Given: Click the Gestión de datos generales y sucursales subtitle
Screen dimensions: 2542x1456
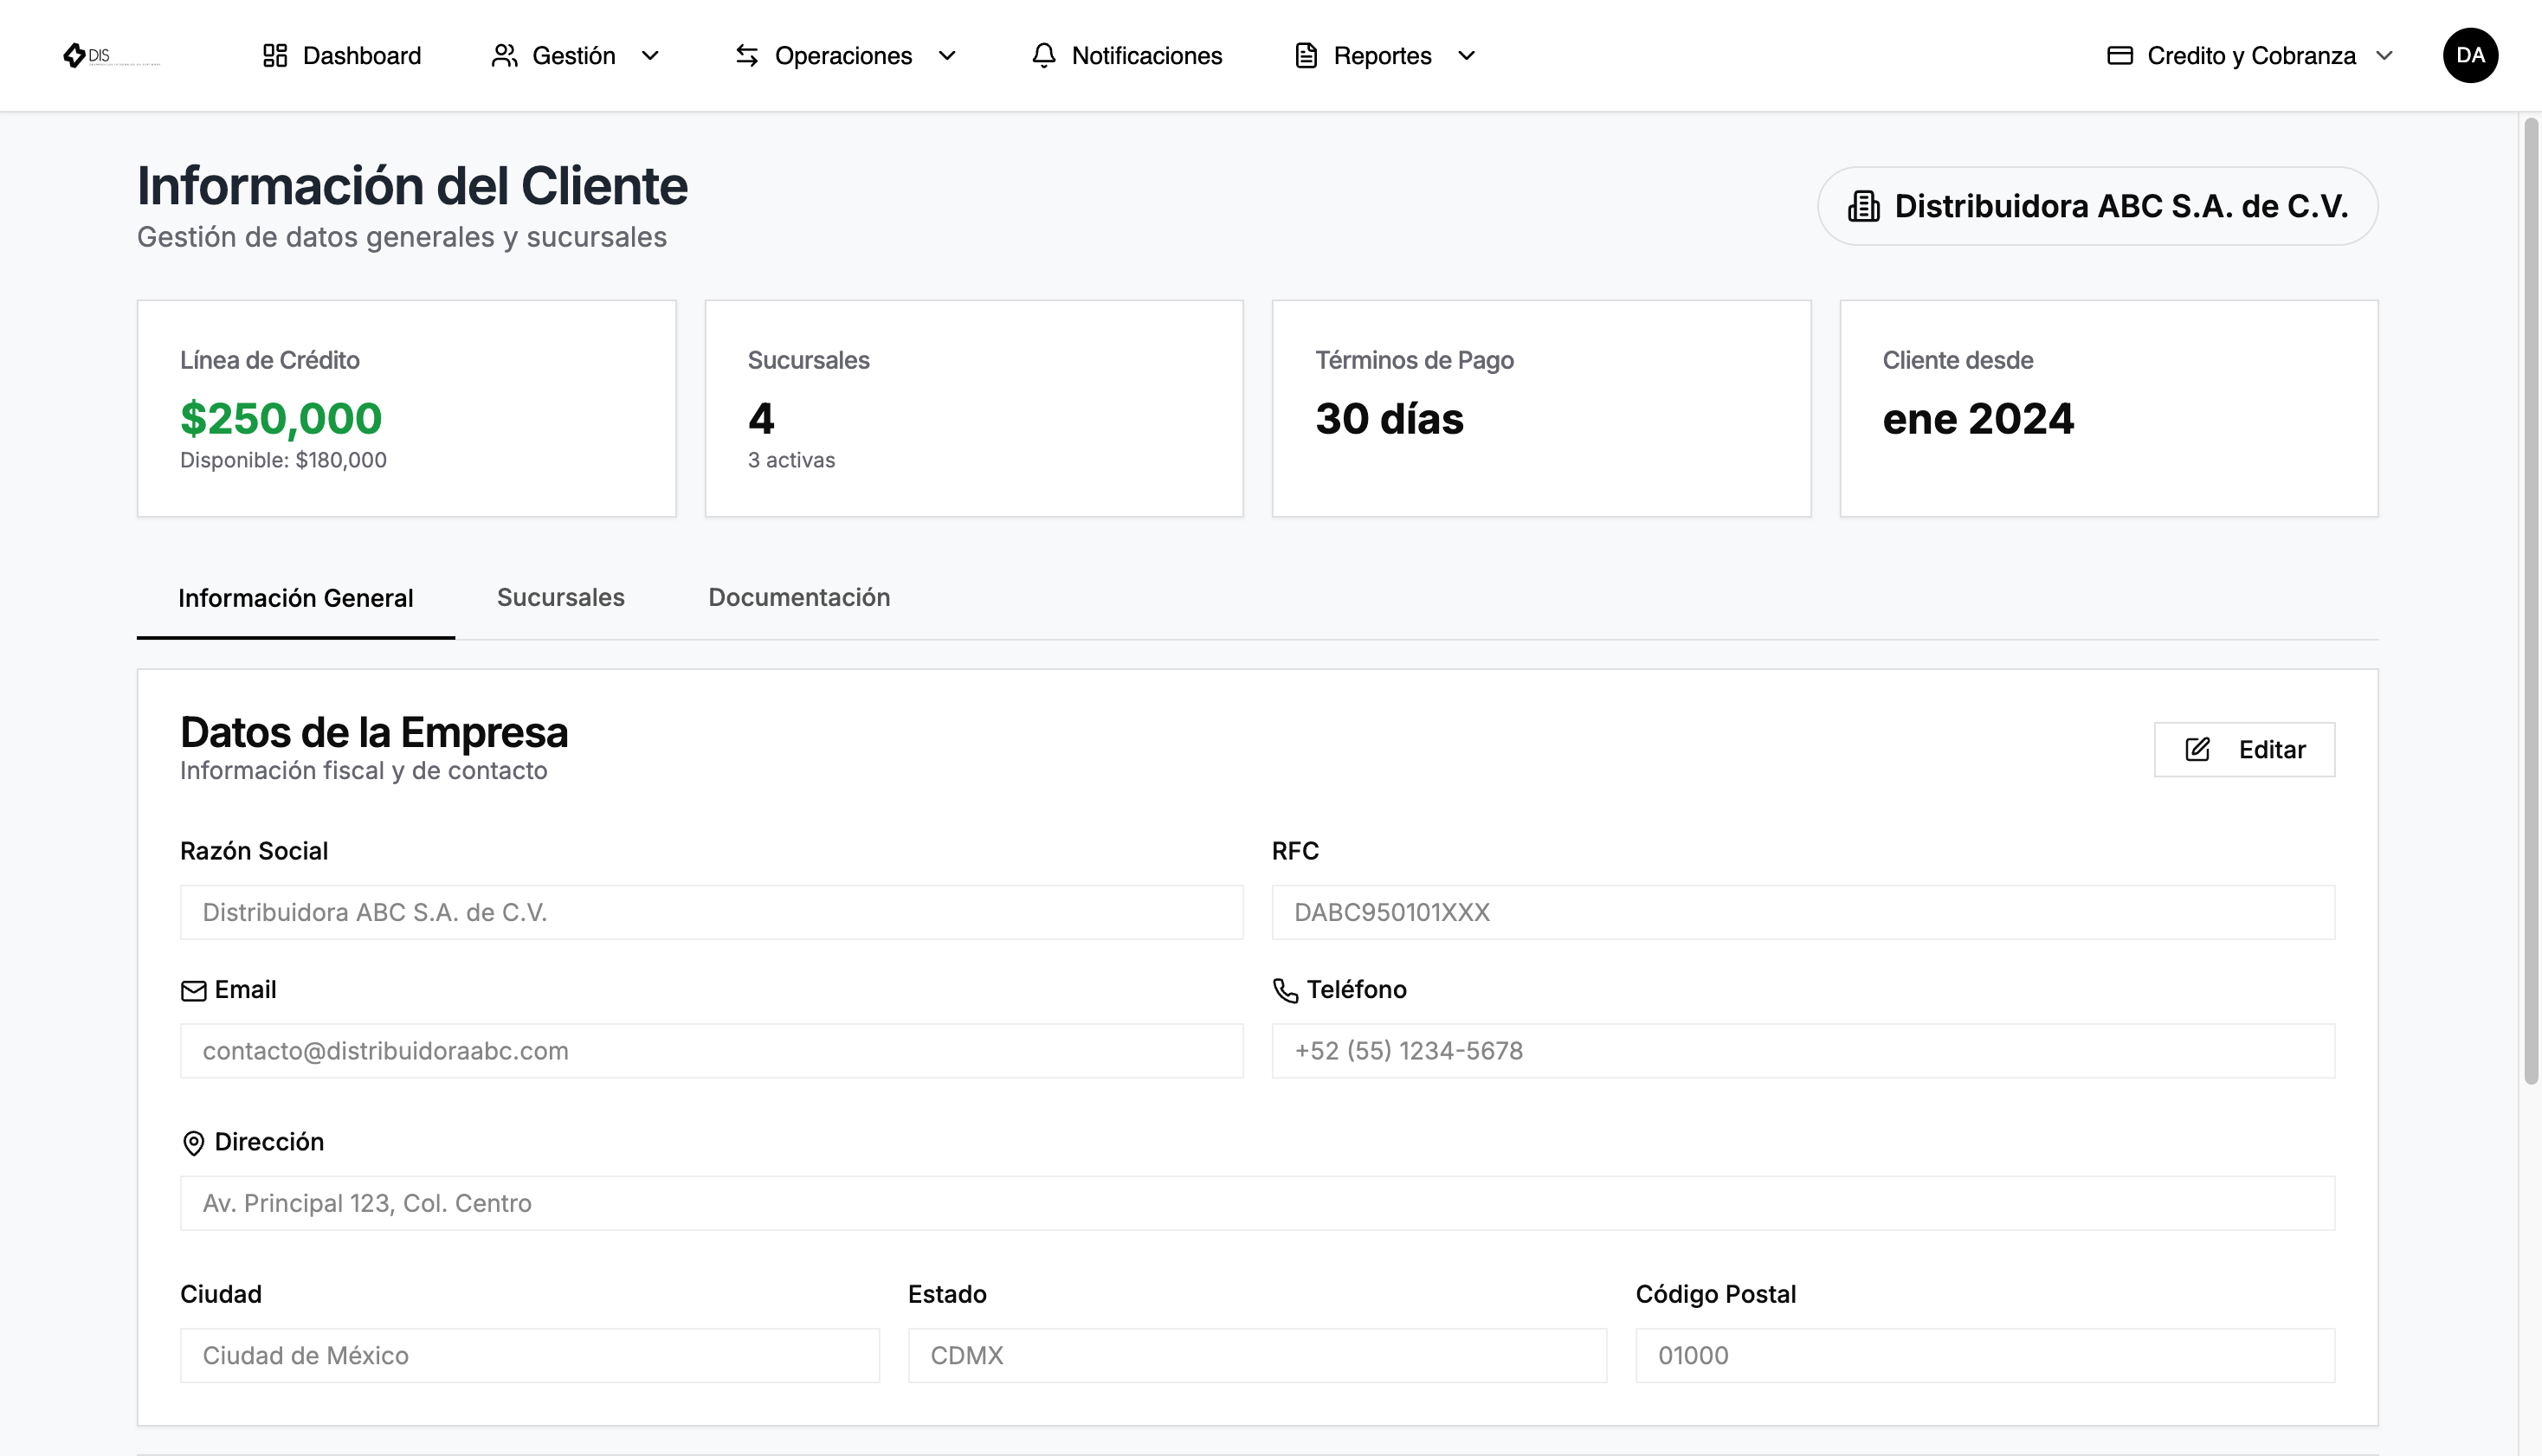Looking at the screenshot, I should [401, 237].
